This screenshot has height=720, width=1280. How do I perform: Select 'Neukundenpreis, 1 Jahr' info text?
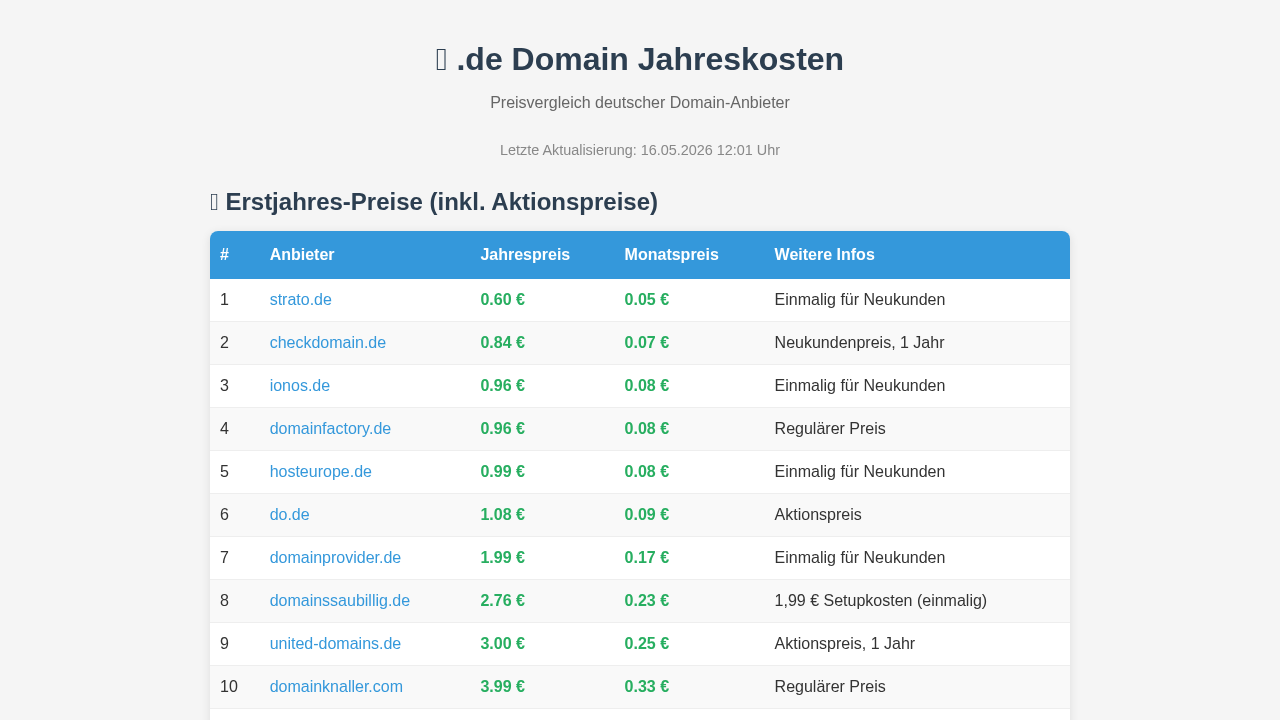[x=859, y=343]
